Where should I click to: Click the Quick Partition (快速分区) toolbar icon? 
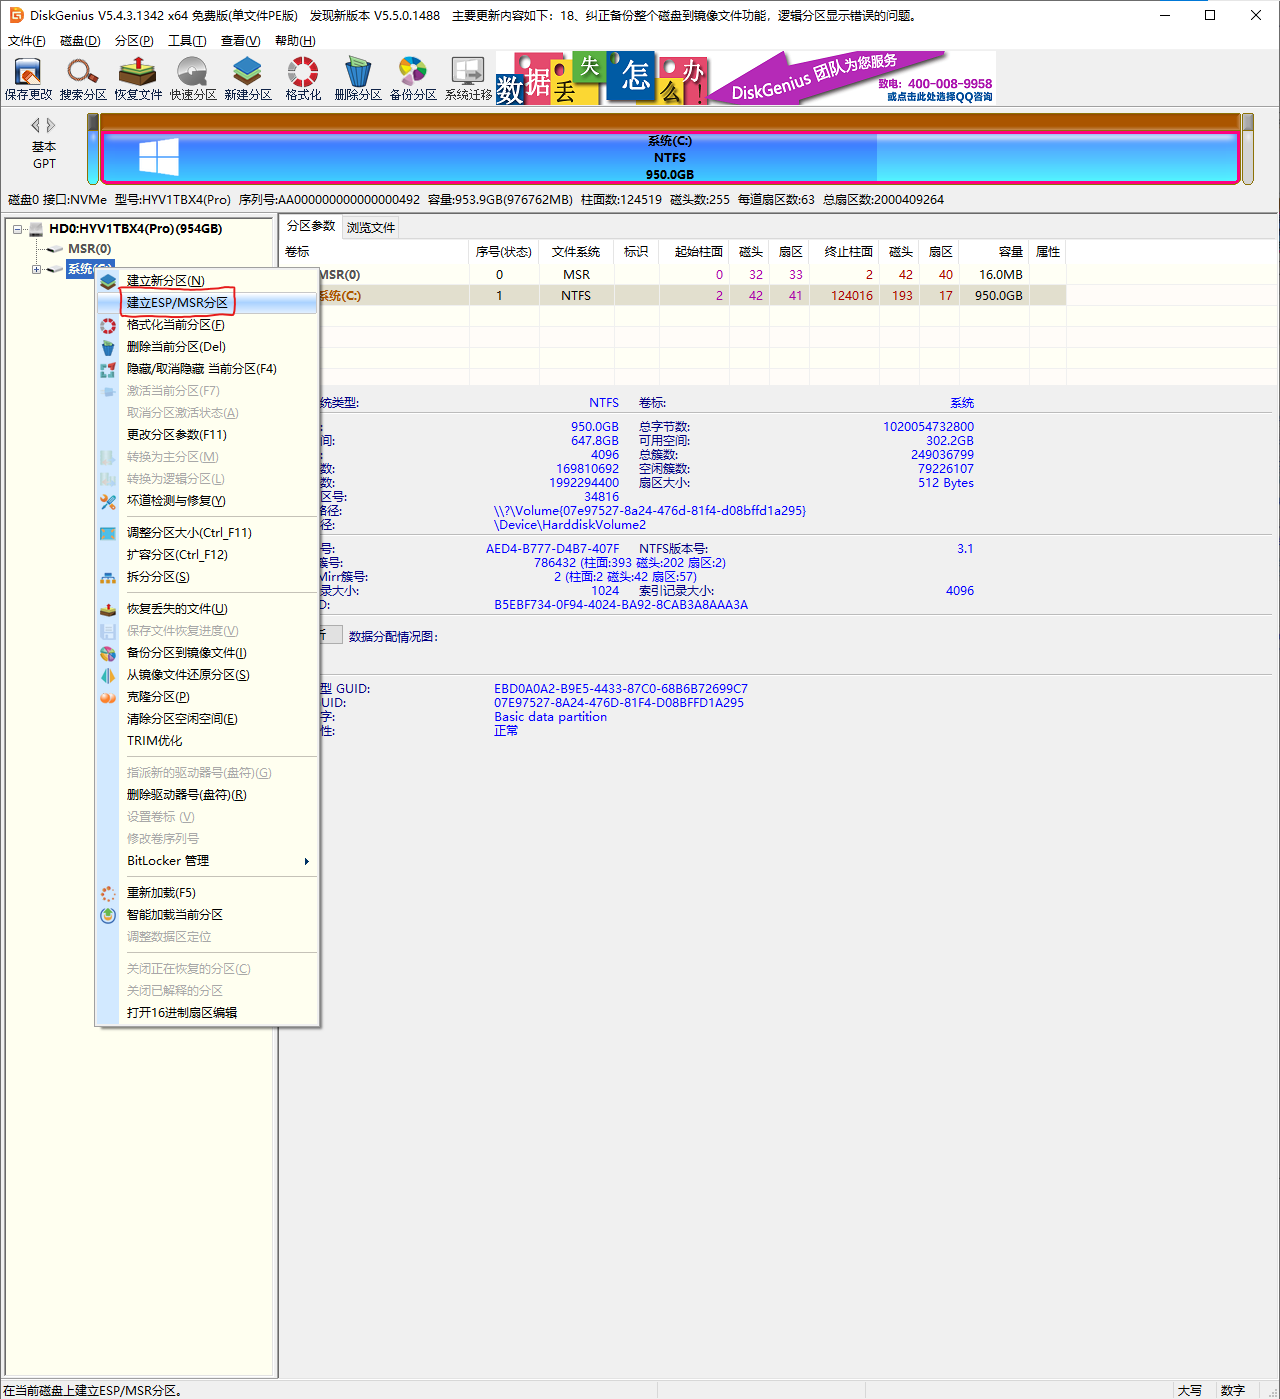[193, 78]
